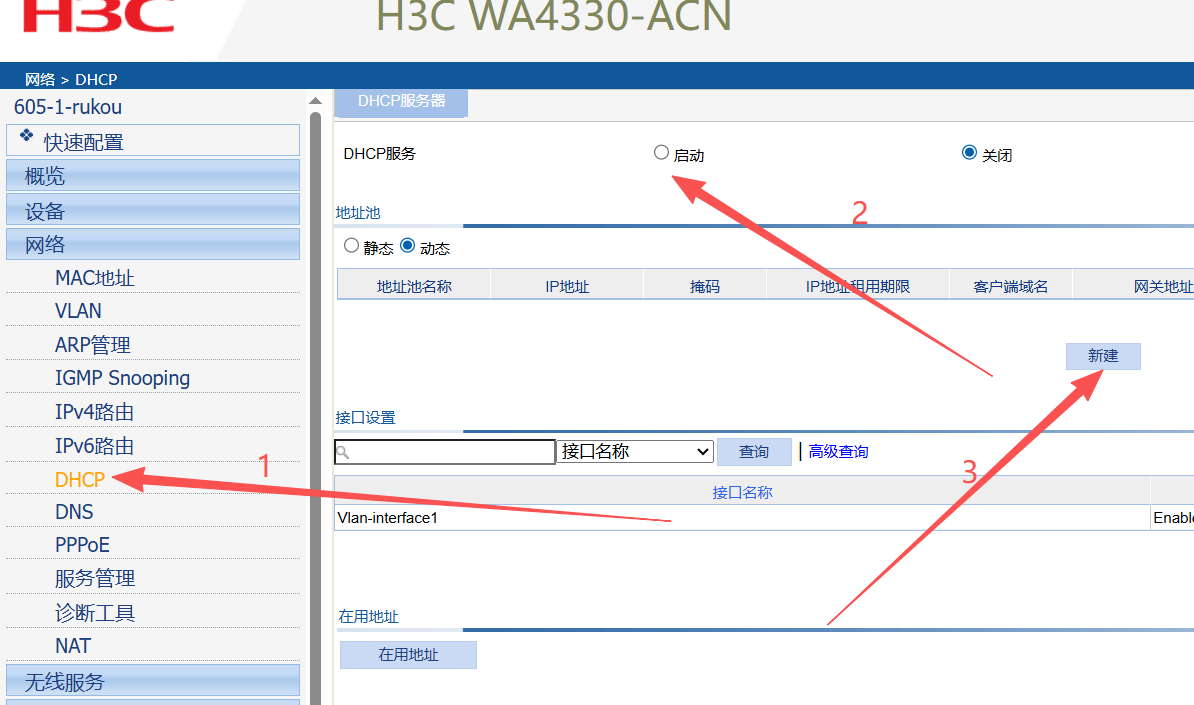This screenshot has height=705, width=1194.
Task: Click 地址池名称 column header
Action: click(x=414, y=286)
